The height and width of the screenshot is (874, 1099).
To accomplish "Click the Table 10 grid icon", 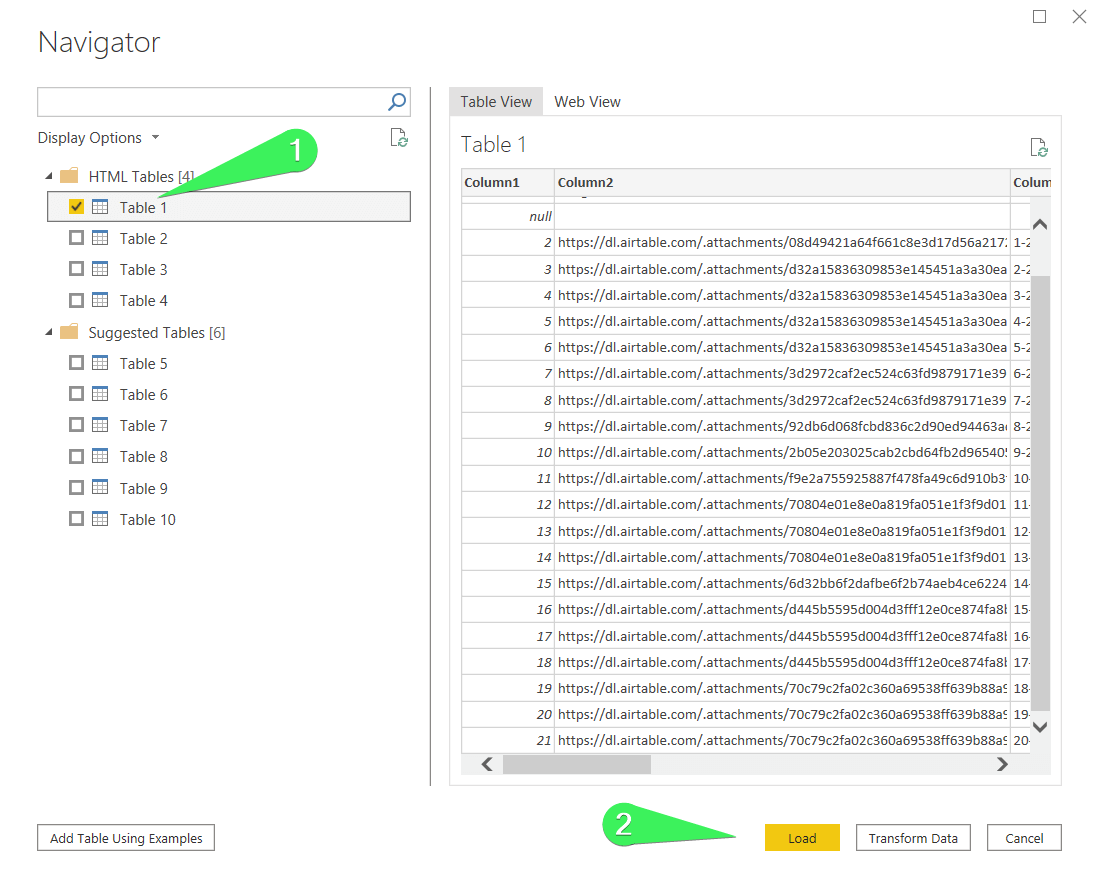I will (x=100, y=519).
